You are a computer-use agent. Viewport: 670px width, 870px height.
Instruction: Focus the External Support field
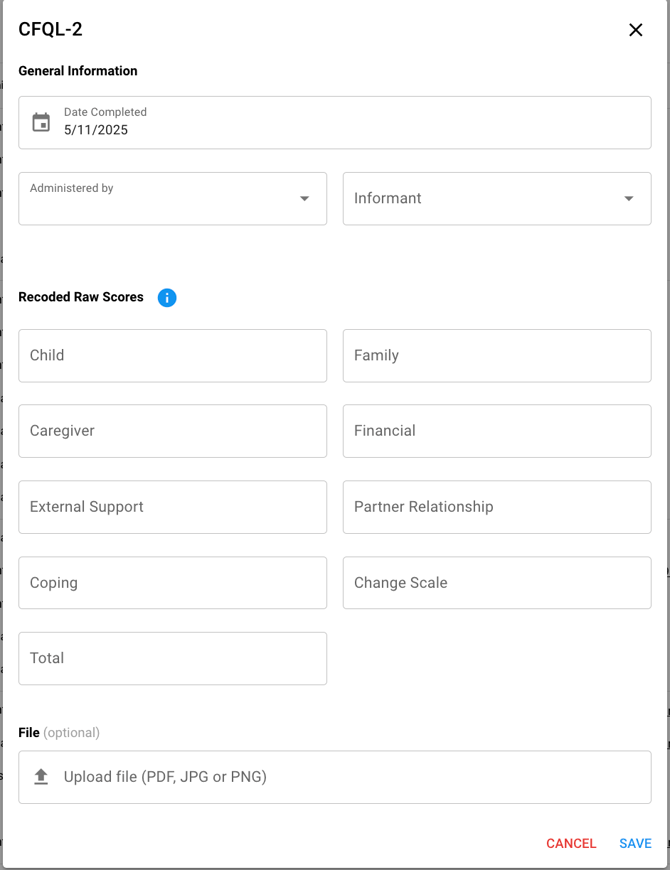[172, 507]
